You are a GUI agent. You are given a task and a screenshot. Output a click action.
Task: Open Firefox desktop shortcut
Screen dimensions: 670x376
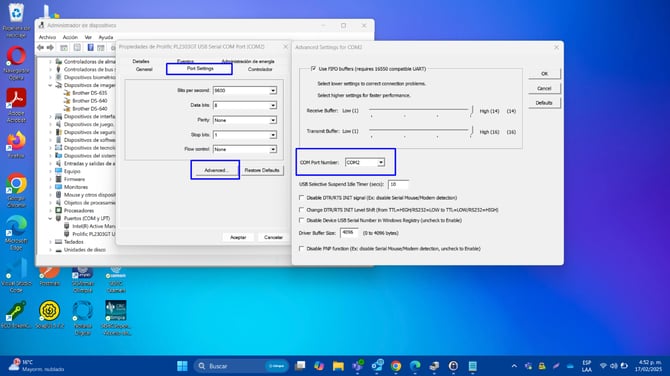[16, 145]
